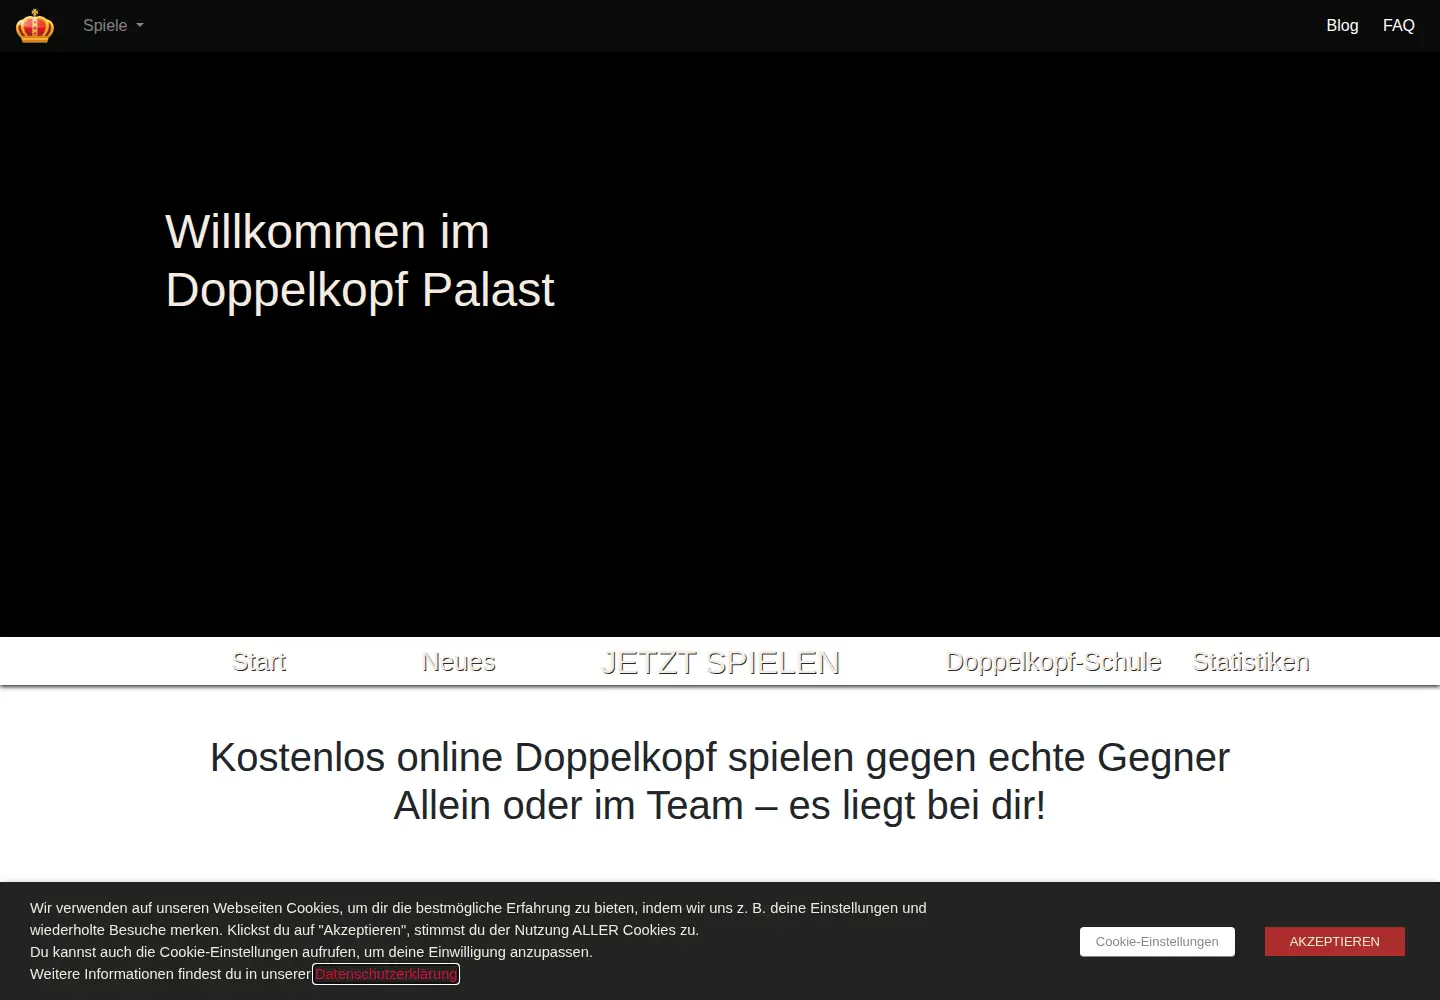Viewport: 1440px width, 1000px height.
Task: Click the Willkommen im Doppelkopf Palast heading
Action: click(x=360, y=261)
